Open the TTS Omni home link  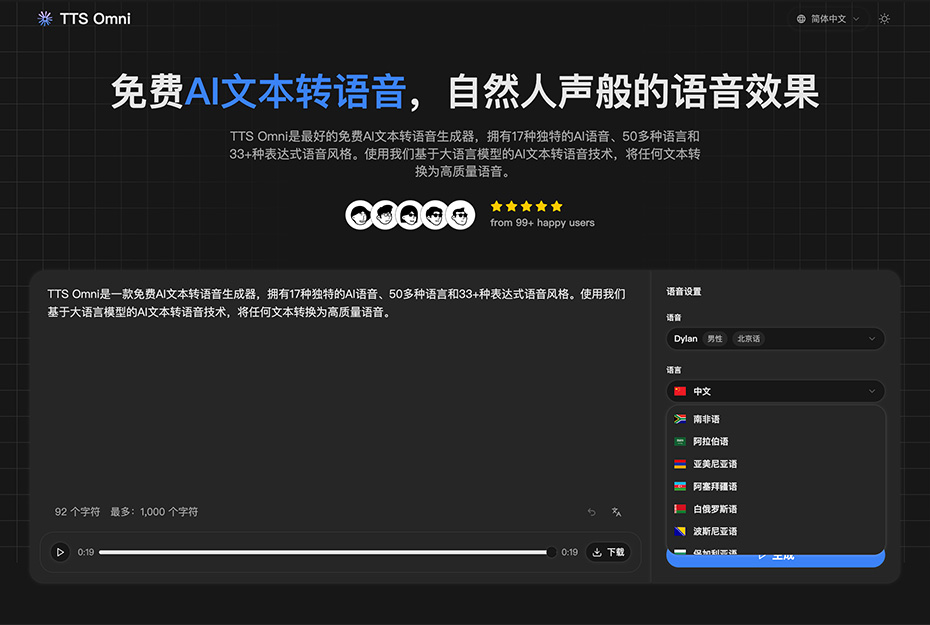(x=84, y=19)
